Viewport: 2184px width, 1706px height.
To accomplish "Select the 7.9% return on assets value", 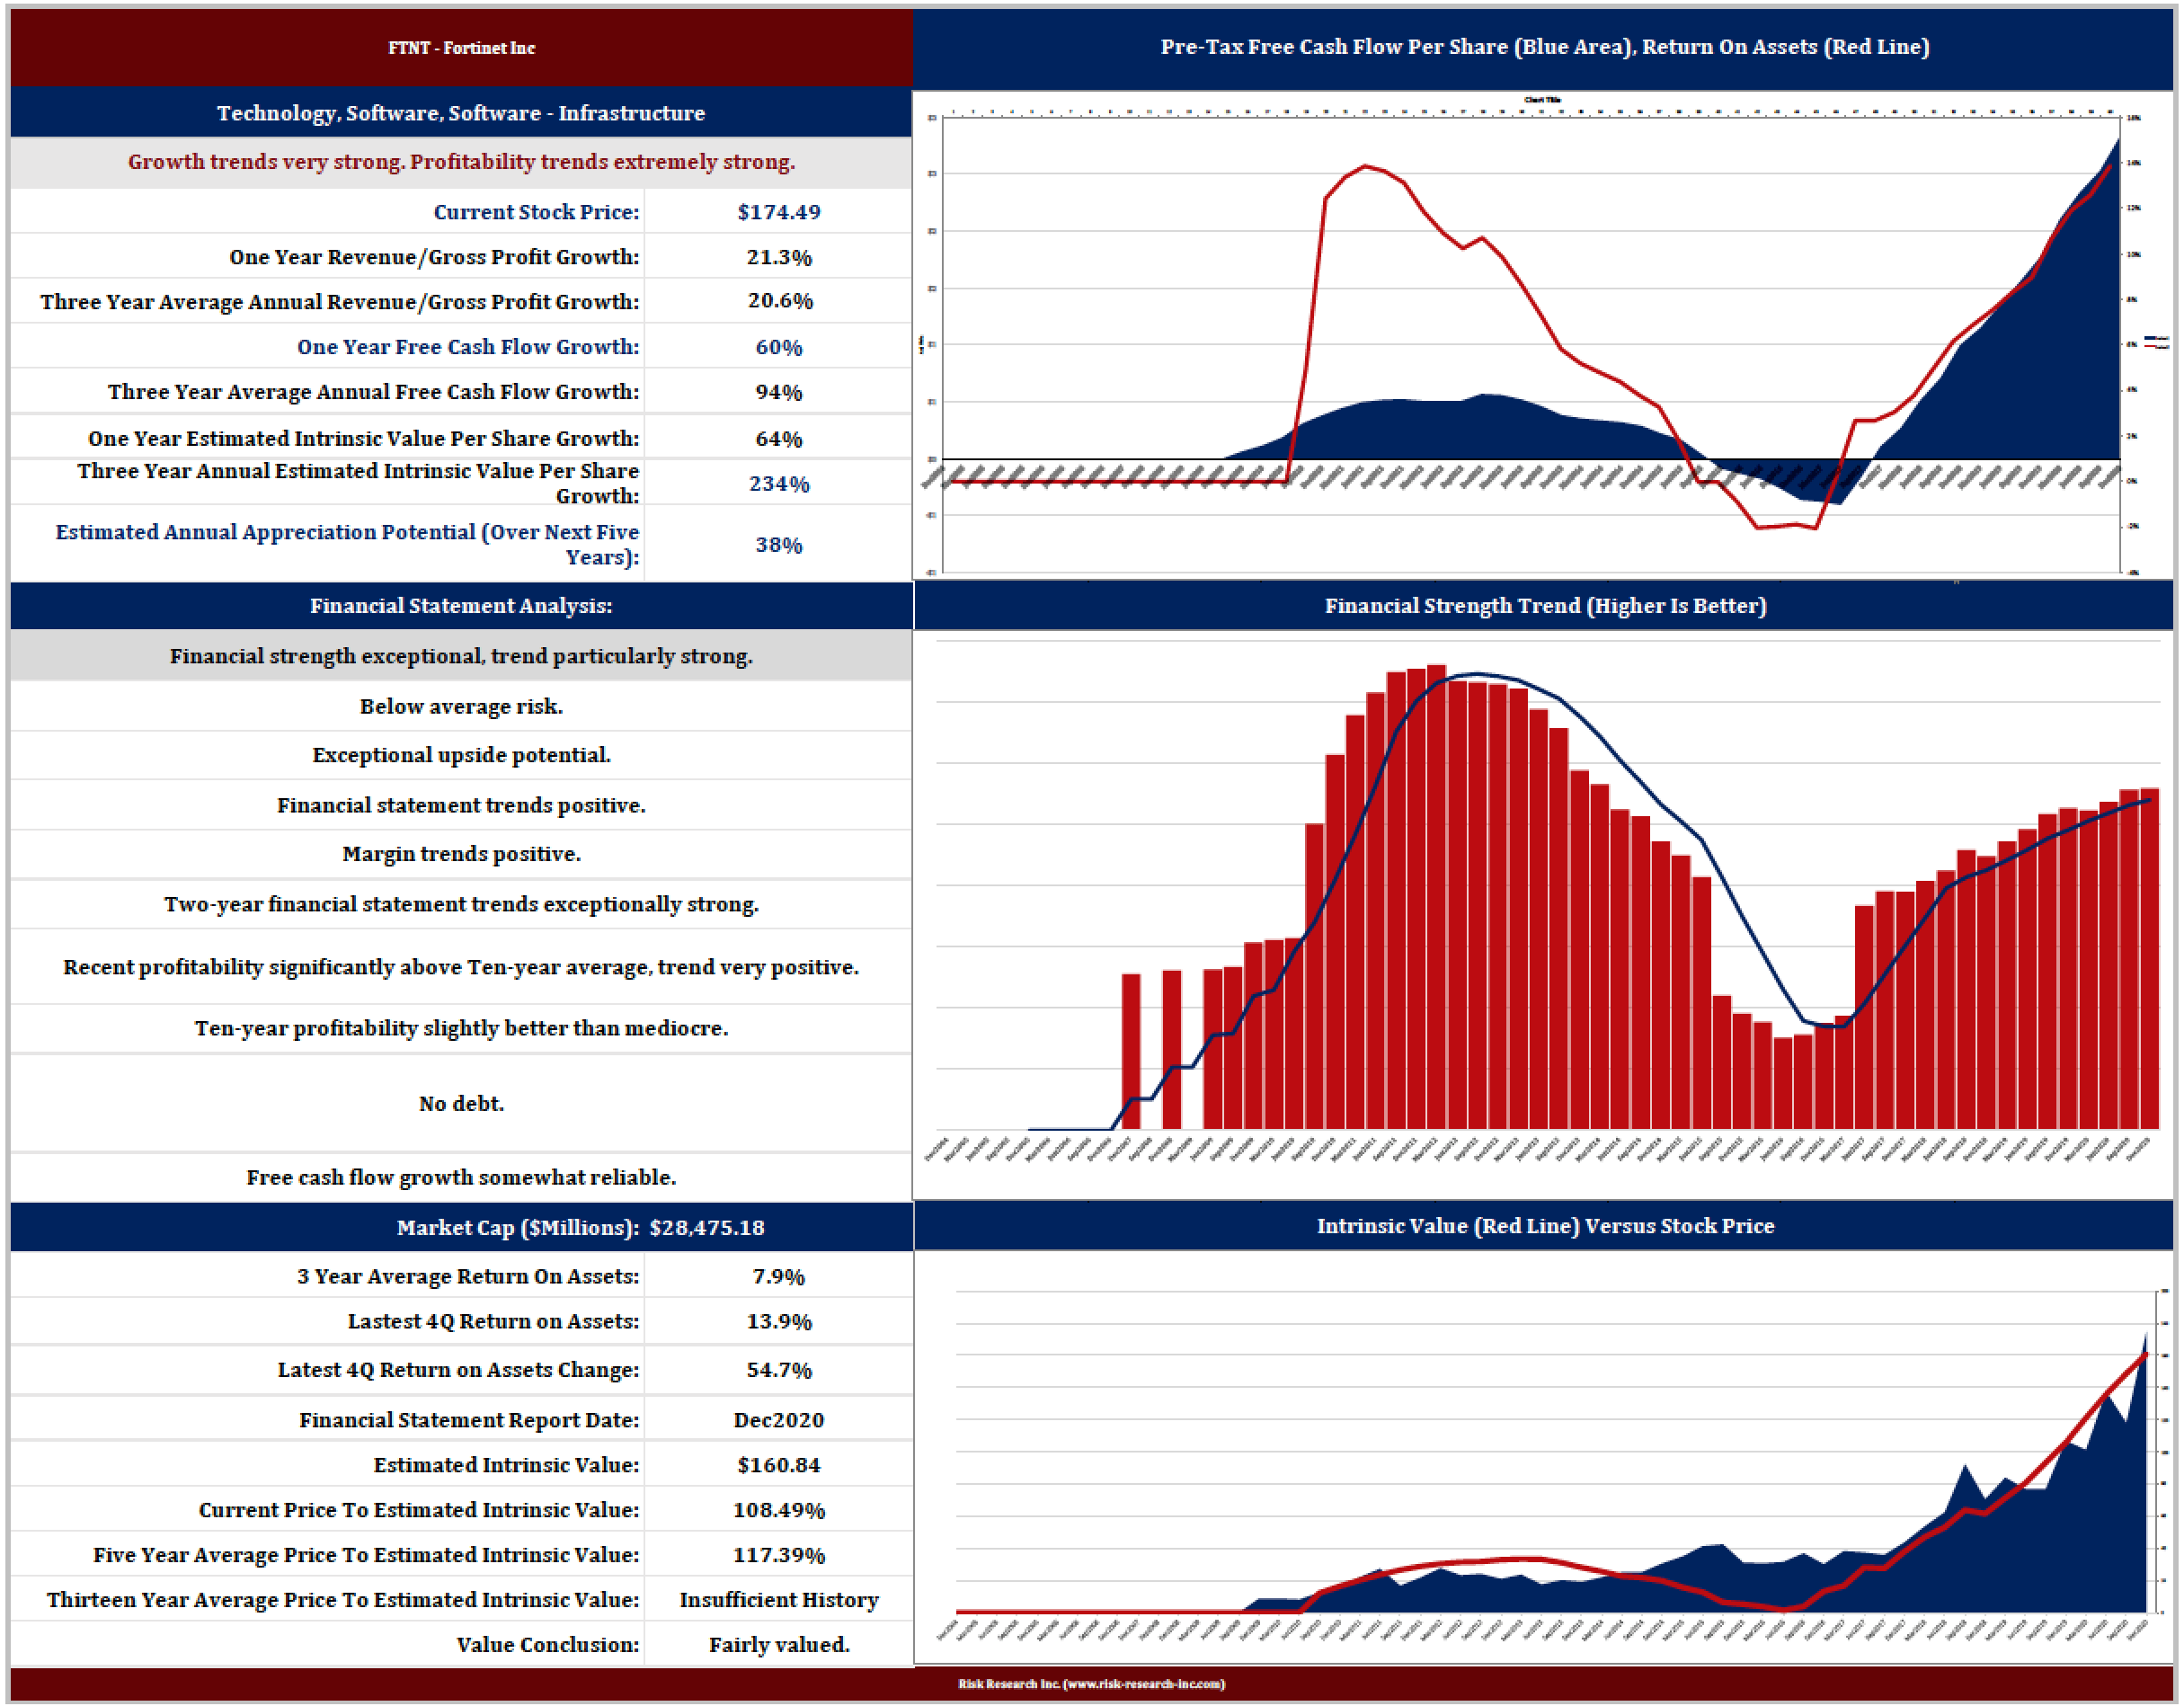I will click(779, 1277).
